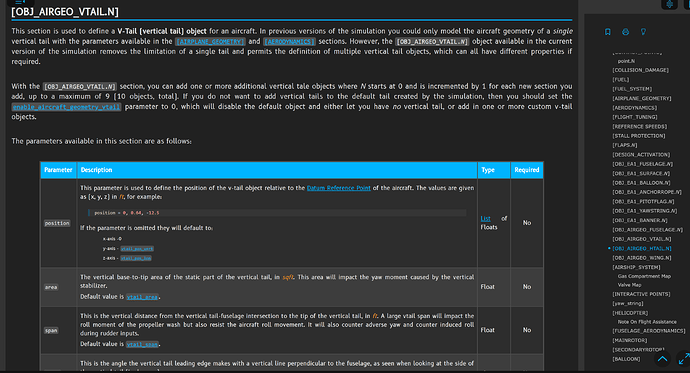Open [FLAPS.N] in the sidebar
Viewport: 690px width, 373px height.
coord(624,145)
